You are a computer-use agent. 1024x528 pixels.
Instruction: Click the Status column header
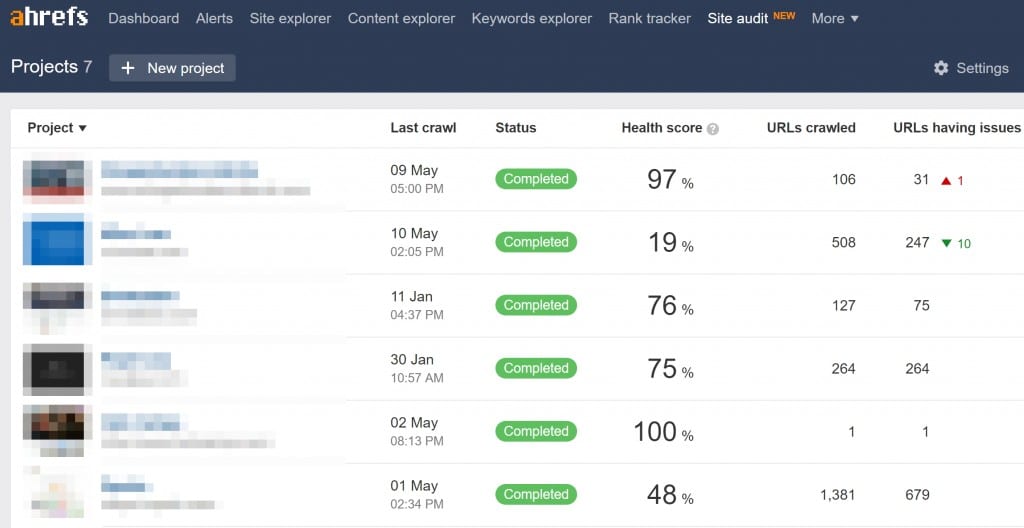515,128
